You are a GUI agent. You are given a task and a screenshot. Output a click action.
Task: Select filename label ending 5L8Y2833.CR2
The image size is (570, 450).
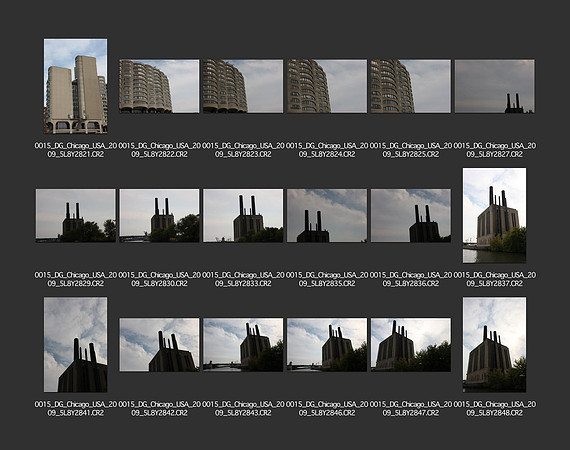(x=243, y=279)
